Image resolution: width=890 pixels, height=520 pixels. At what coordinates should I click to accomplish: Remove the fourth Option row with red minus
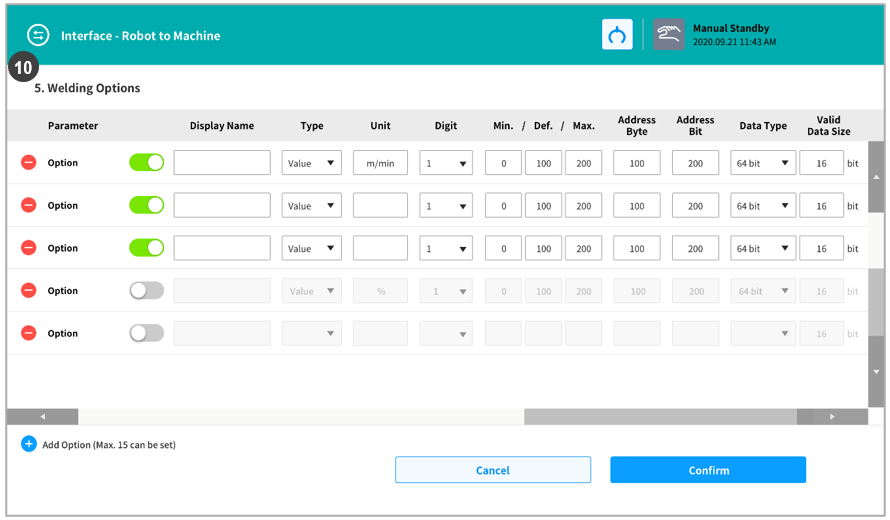pos(29,291)
